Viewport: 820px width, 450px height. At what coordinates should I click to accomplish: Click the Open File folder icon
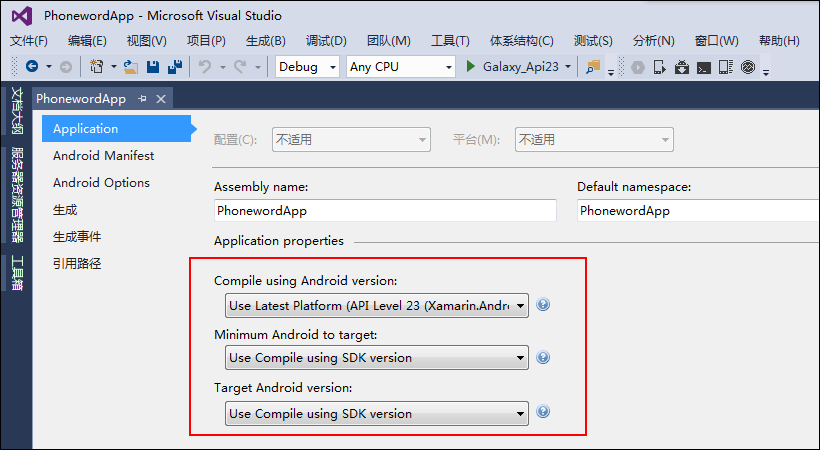[x=130, y=67]
